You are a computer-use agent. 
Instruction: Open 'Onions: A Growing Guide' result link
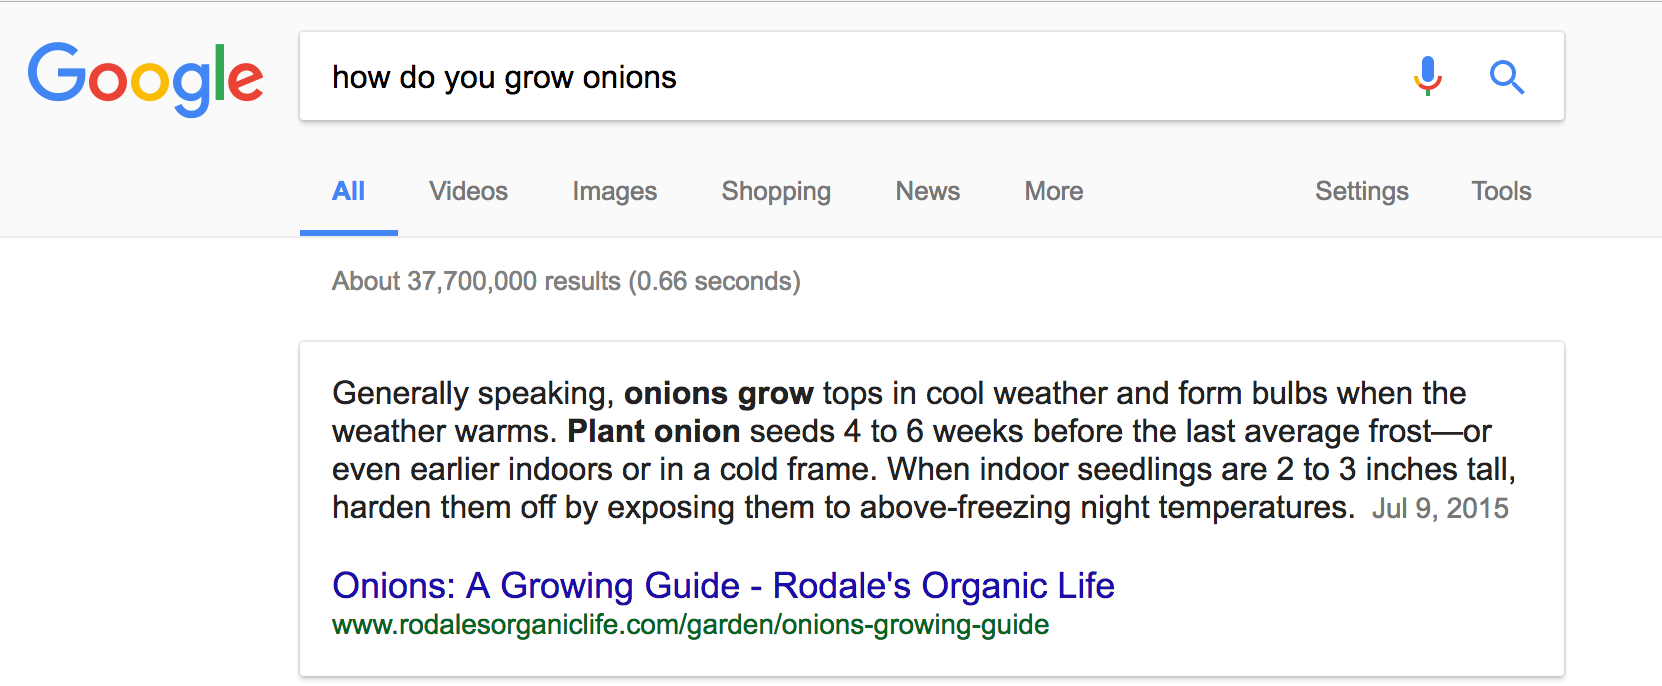723,585
